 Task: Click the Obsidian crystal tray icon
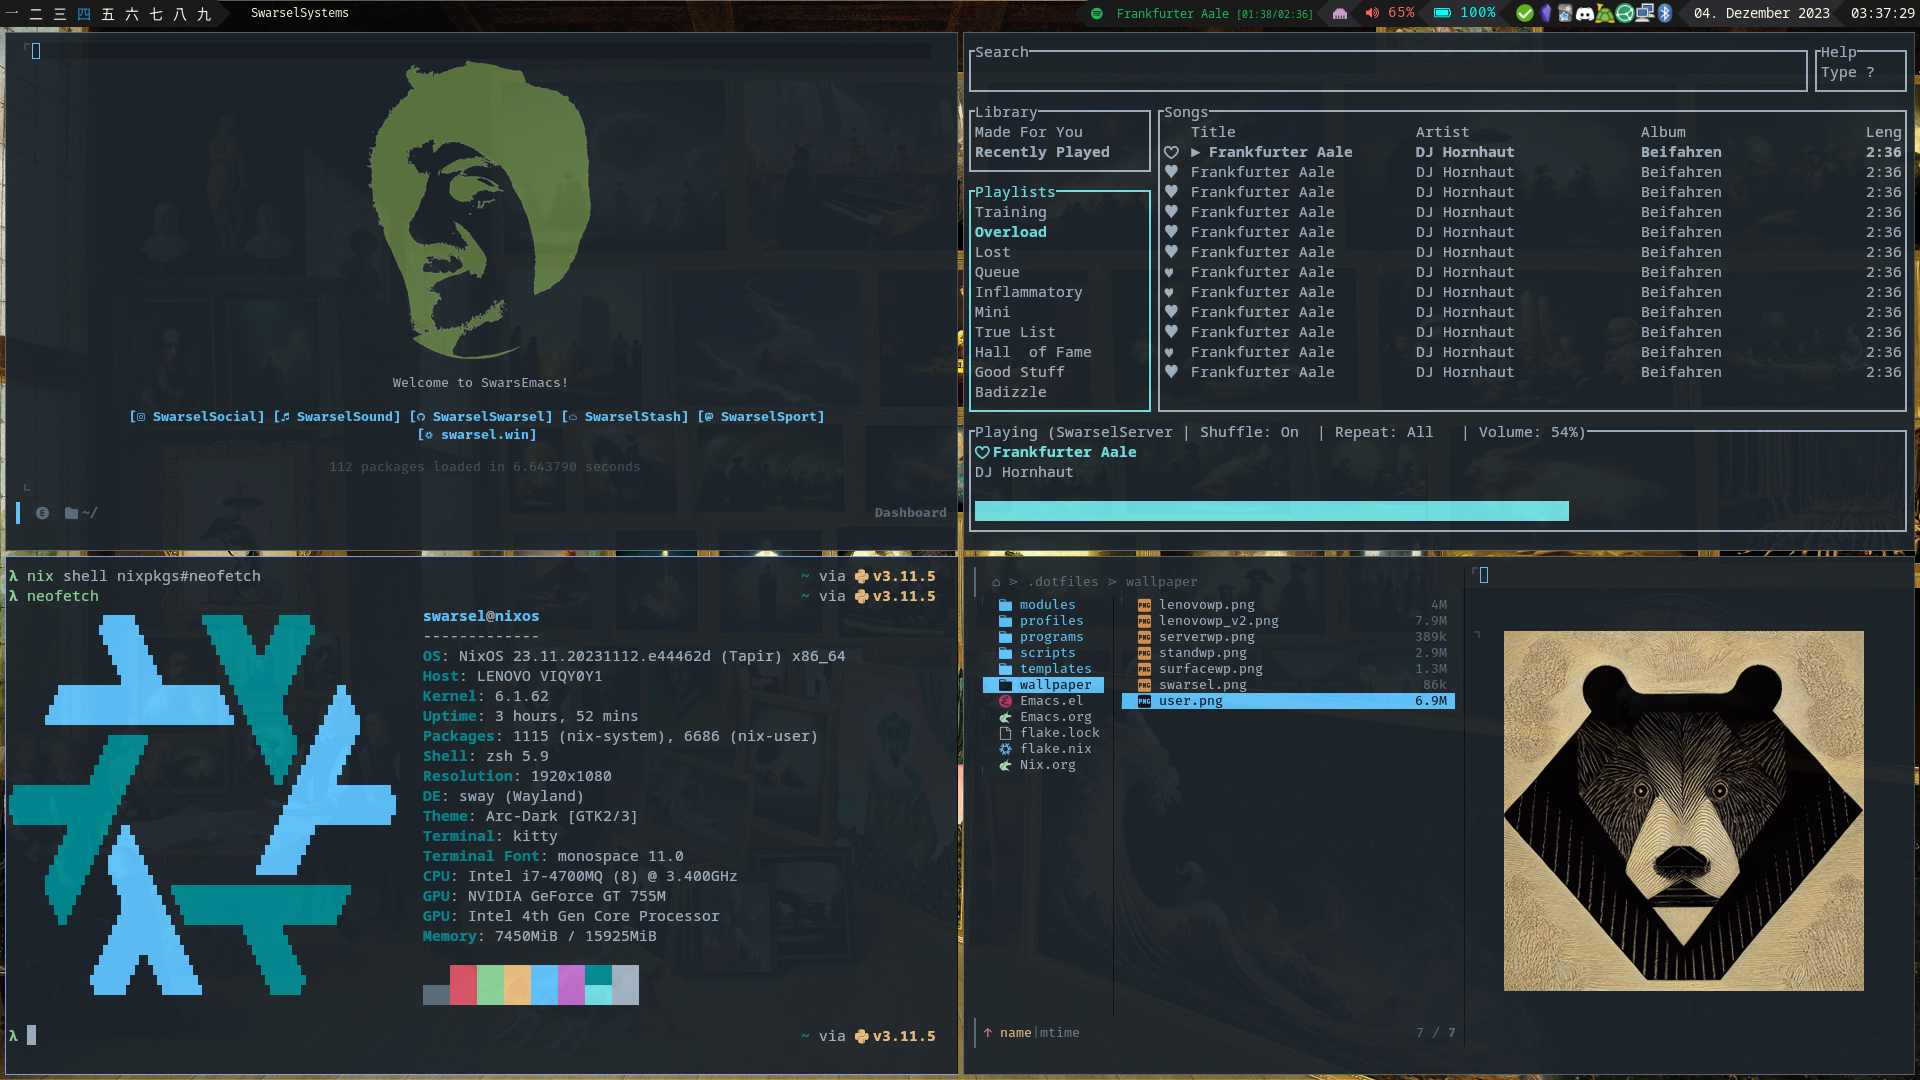pos(1546,13)
